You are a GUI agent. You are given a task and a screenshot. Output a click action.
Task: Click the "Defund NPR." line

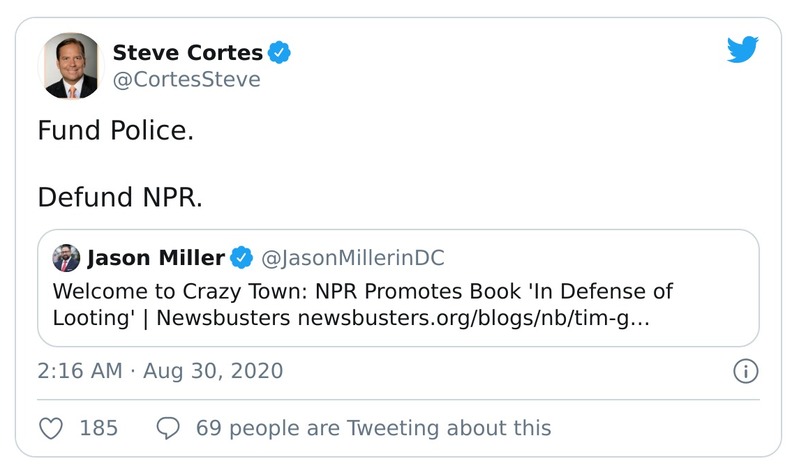click(120, 196)
